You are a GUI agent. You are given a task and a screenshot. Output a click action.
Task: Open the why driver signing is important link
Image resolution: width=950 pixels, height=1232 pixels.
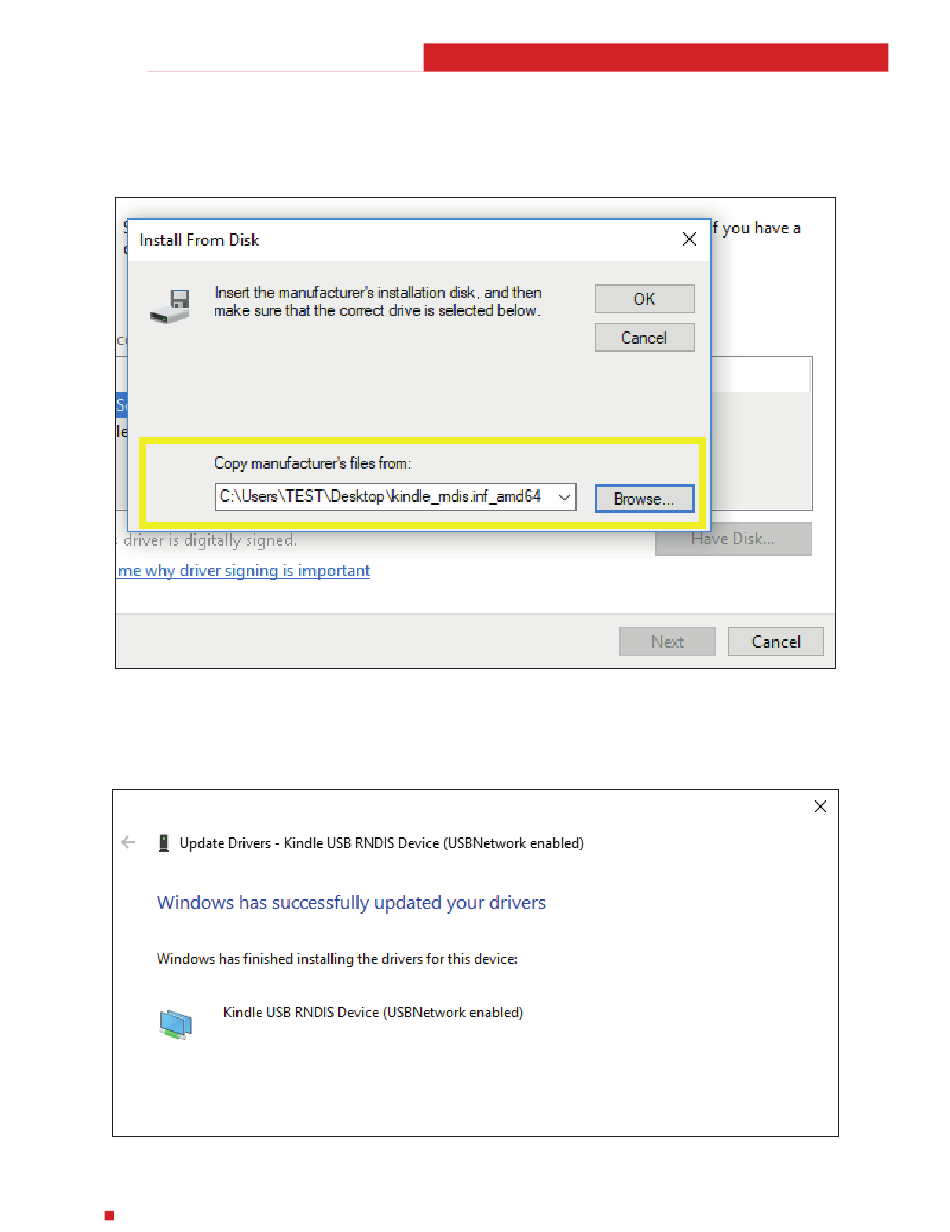point(243,570)
